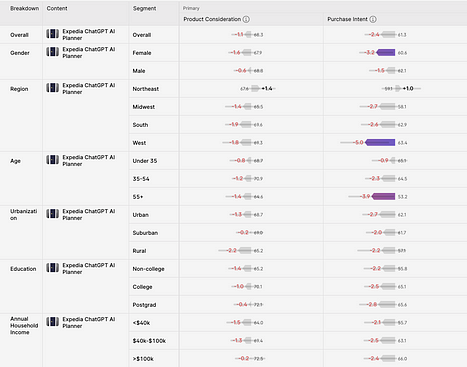This screenshot has width=467, height=367.
Task: Click the +1.0 value in Northeast row
Action: pyautogui.click(x=408, y=88)
